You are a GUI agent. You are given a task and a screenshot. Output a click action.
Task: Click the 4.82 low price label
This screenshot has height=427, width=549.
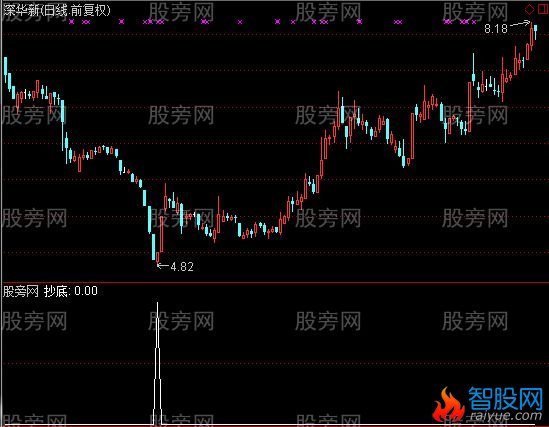point(182,267)
